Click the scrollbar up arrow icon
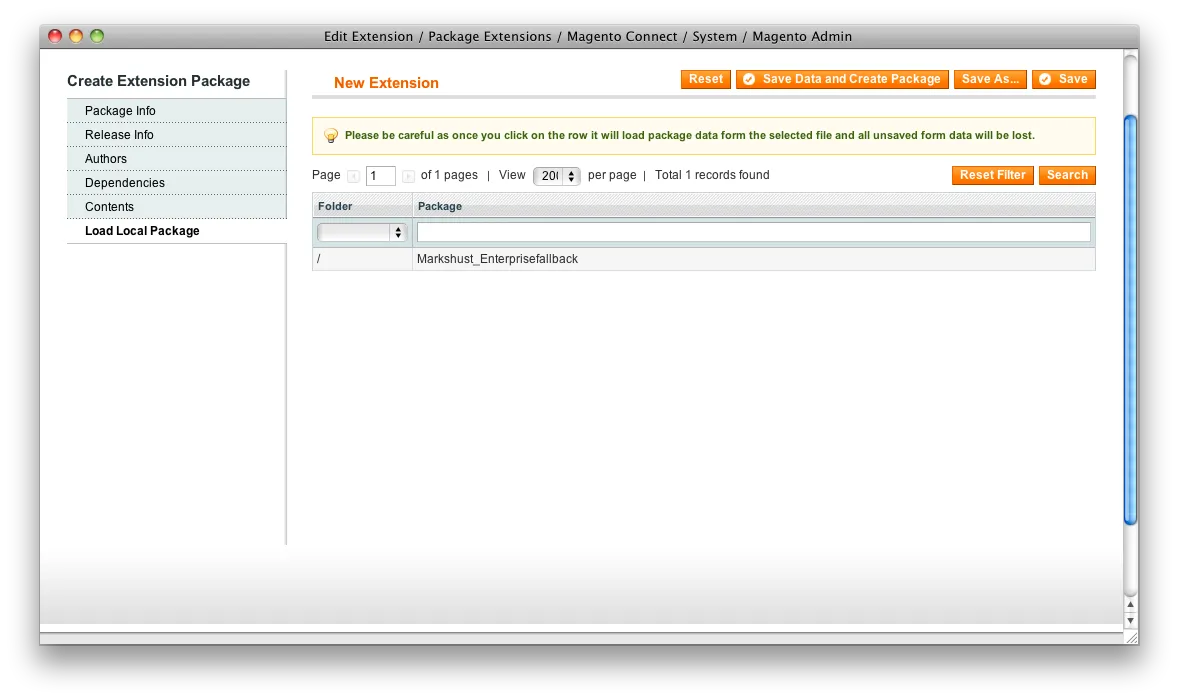The image size is (1178, 699). pyautogui.click(x=1129, y=606)
